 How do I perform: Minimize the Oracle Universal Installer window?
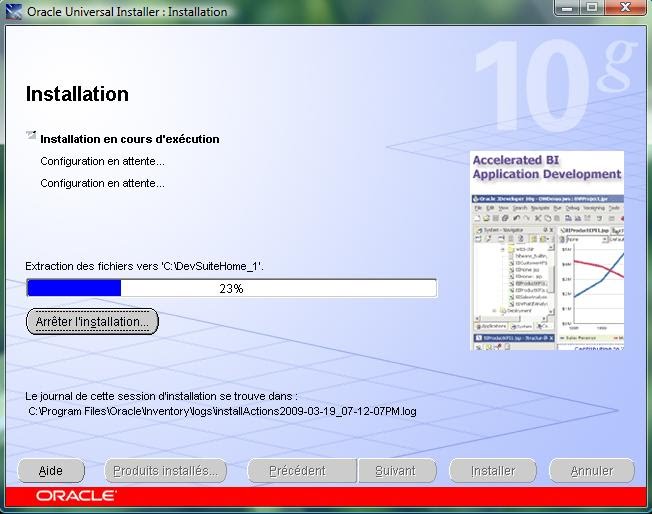(x=568, y=7)
